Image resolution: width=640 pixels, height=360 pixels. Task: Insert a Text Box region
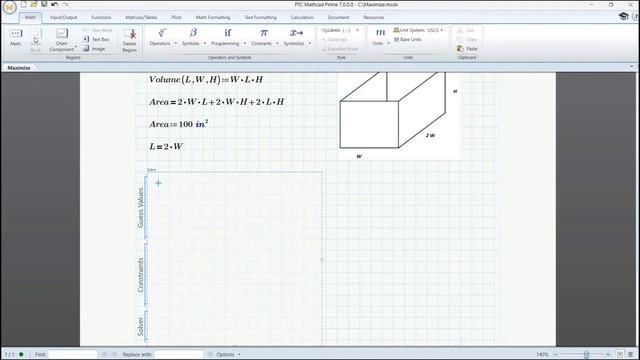pos(97,39)
